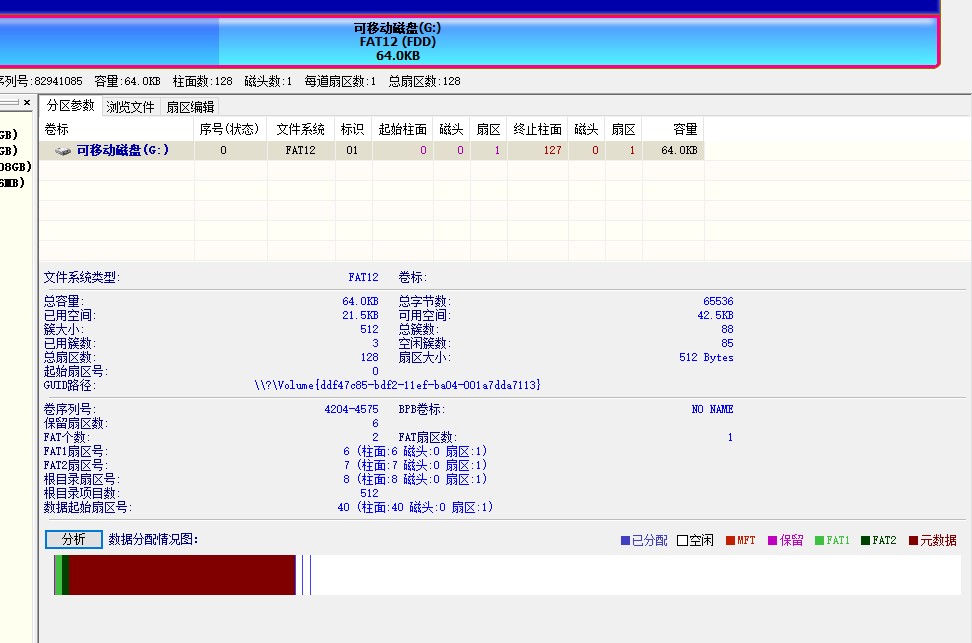This screenshot has width=972, height=643.
Task: Click the 柱面数:128 disk info text
Action: 203,81
